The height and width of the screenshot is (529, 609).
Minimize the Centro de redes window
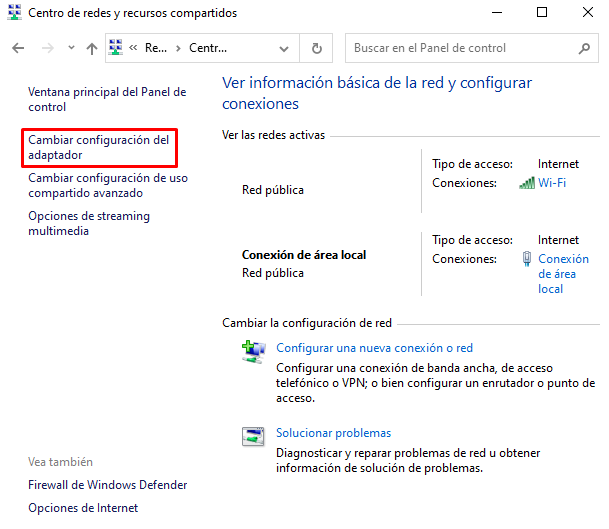[x=497, y=12]
